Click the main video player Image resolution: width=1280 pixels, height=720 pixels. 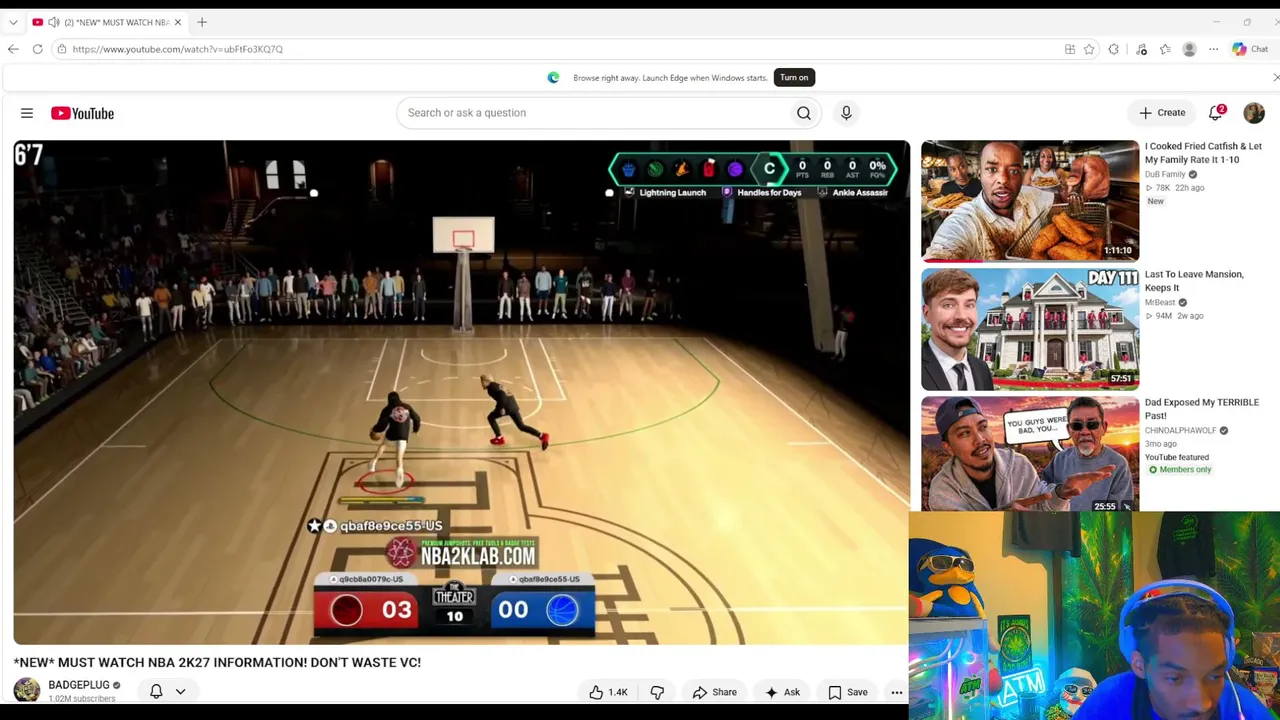click(461, 392)
